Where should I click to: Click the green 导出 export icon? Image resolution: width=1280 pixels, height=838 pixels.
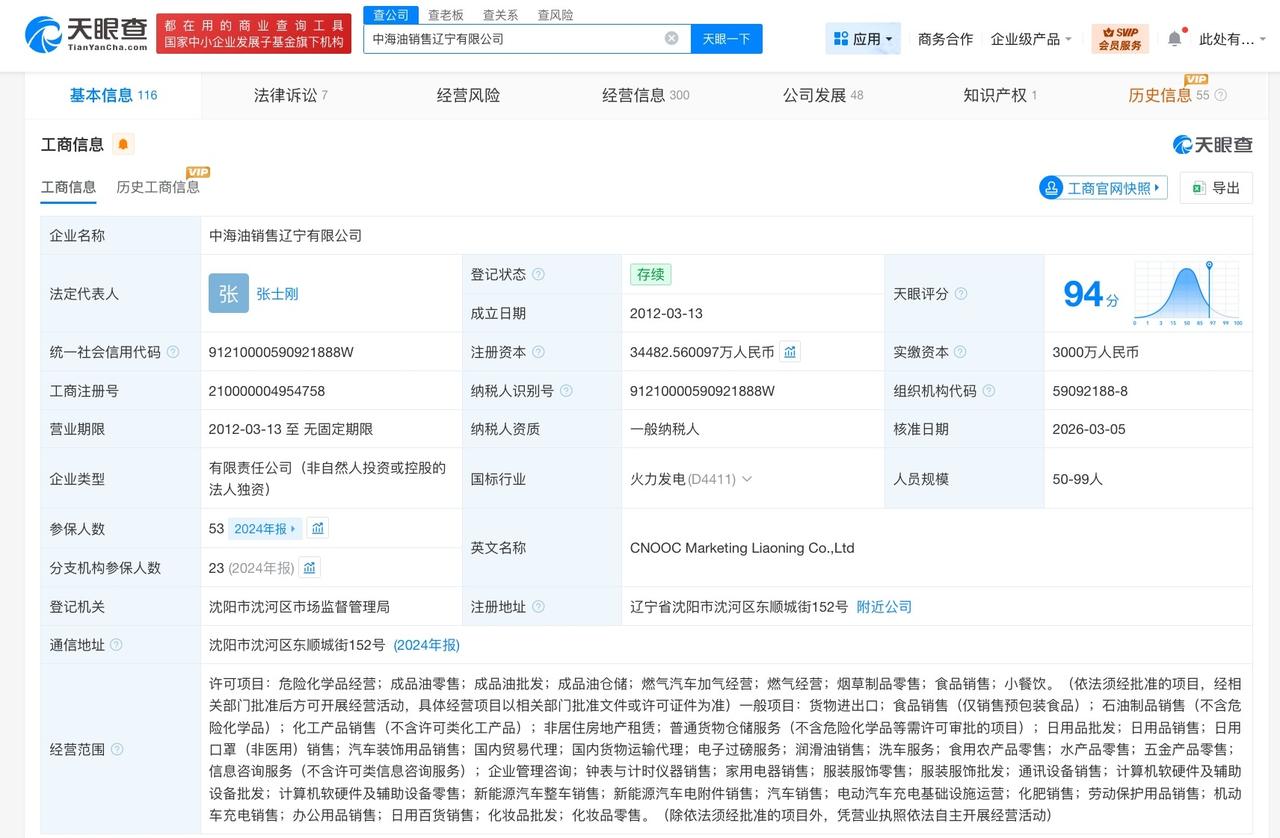[x=1198, y=187]
